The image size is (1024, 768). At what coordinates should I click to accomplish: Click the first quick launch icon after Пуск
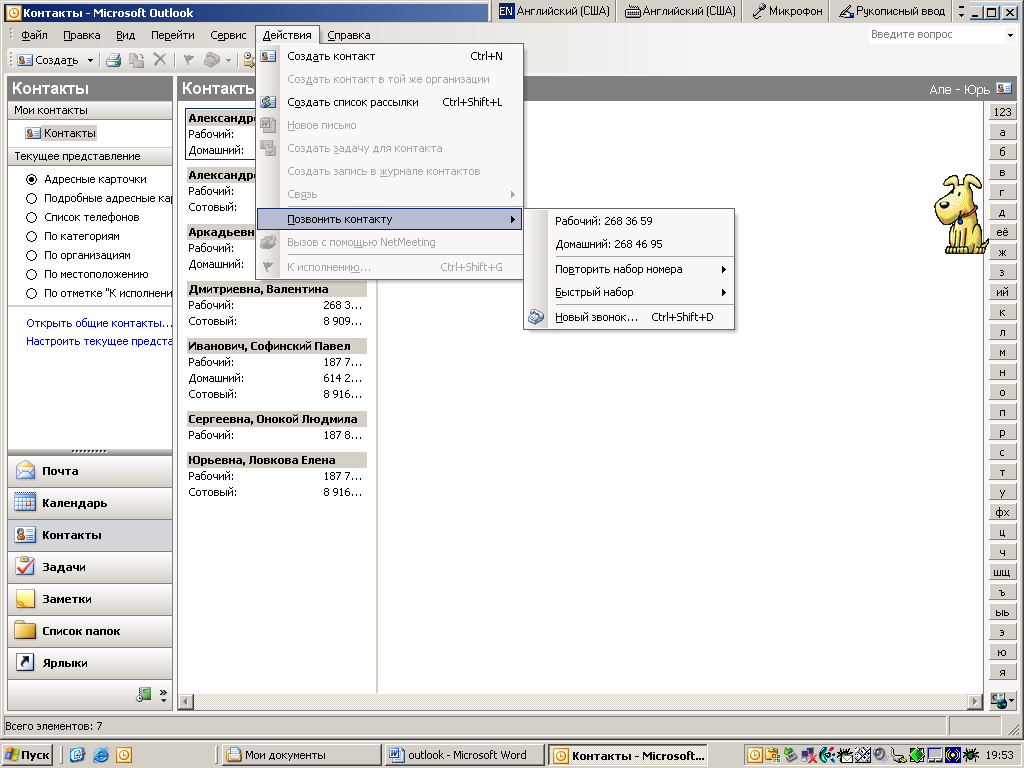coord(77,755)
